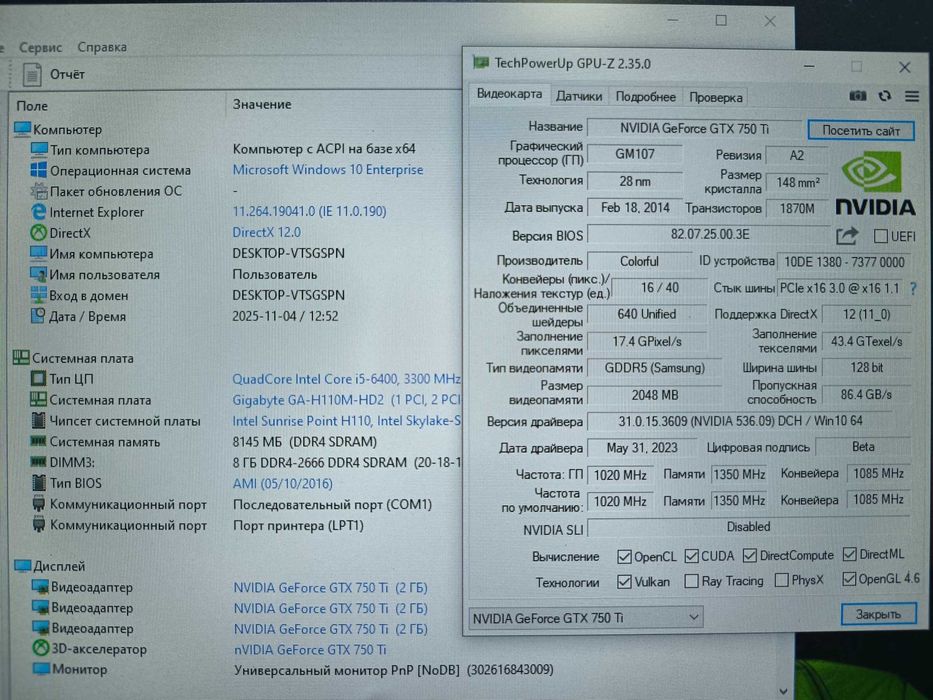Screen dimensions: 933x700
Task: Toggle the CUDA checkbox
Action: (691, 556)
